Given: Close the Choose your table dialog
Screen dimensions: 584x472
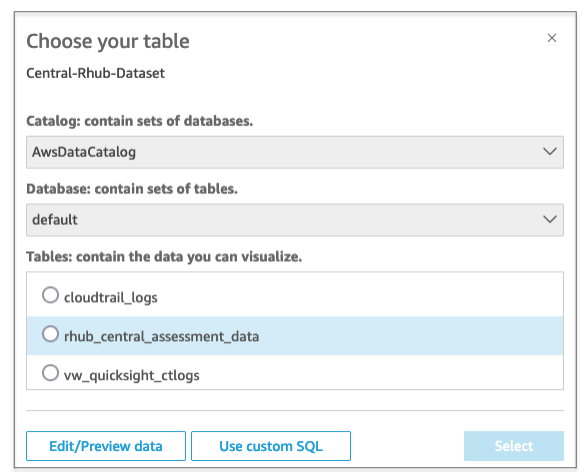Looking at the screenshot, I should pyautogui.click(x=552, y=38).
